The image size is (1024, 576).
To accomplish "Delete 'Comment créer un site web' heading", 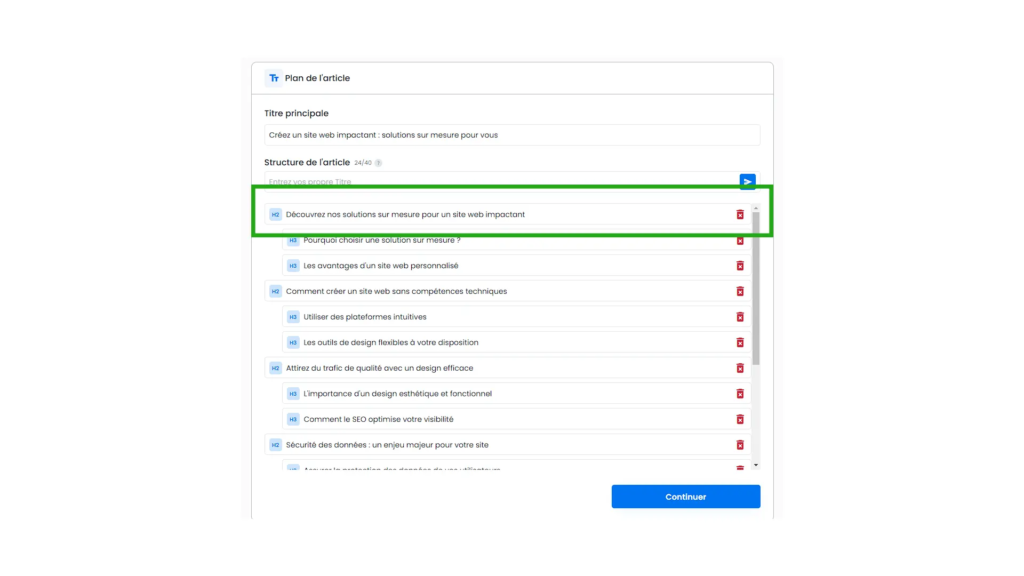I will pyautogui.click(x=740, y=291).
